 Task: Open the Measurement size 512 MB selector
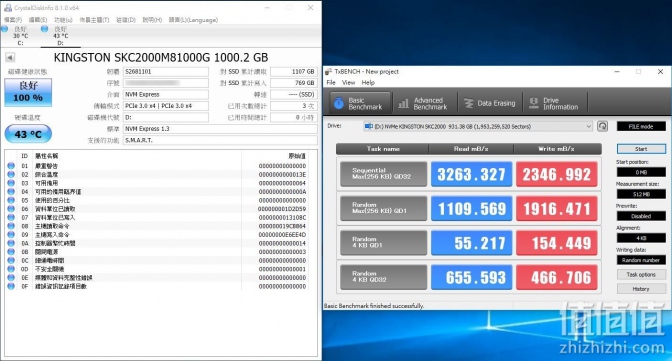pyautogui.click(x=641, y=194)
